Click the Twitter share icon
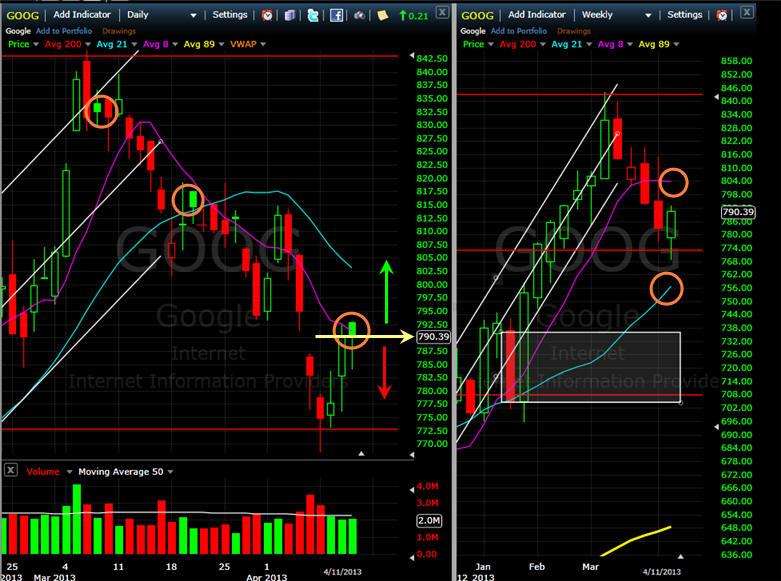The image size is (781, 581). 313,15
